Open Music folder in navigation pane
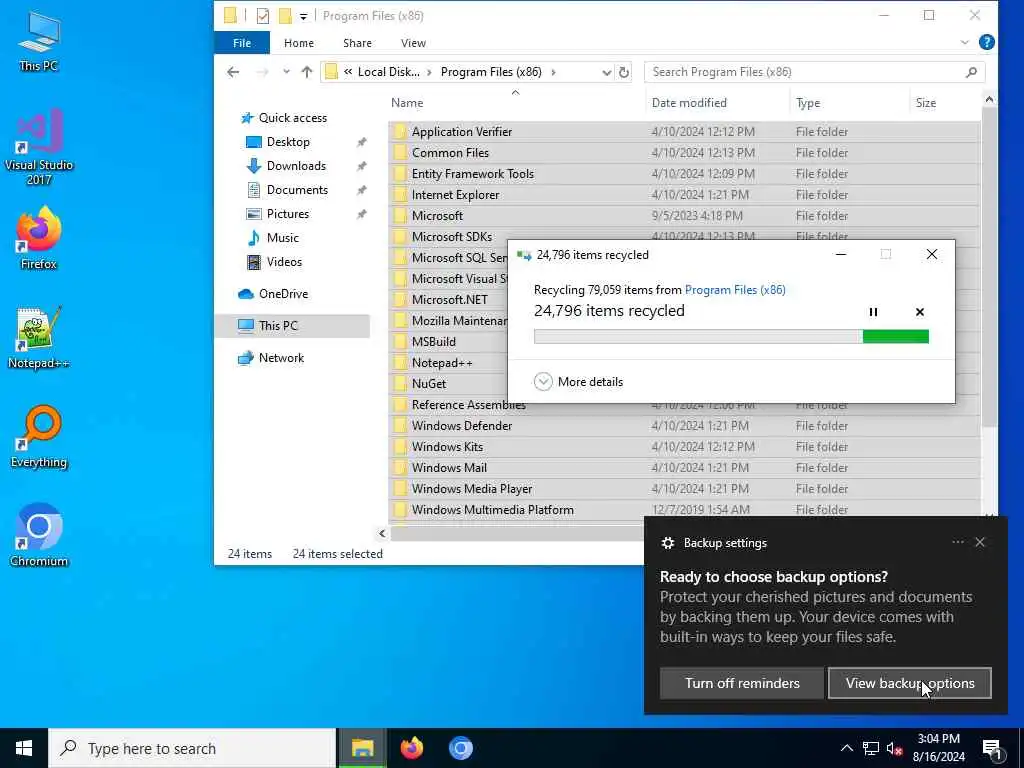The height and width of the screenshot is (768, 1024). pos(282,238)
